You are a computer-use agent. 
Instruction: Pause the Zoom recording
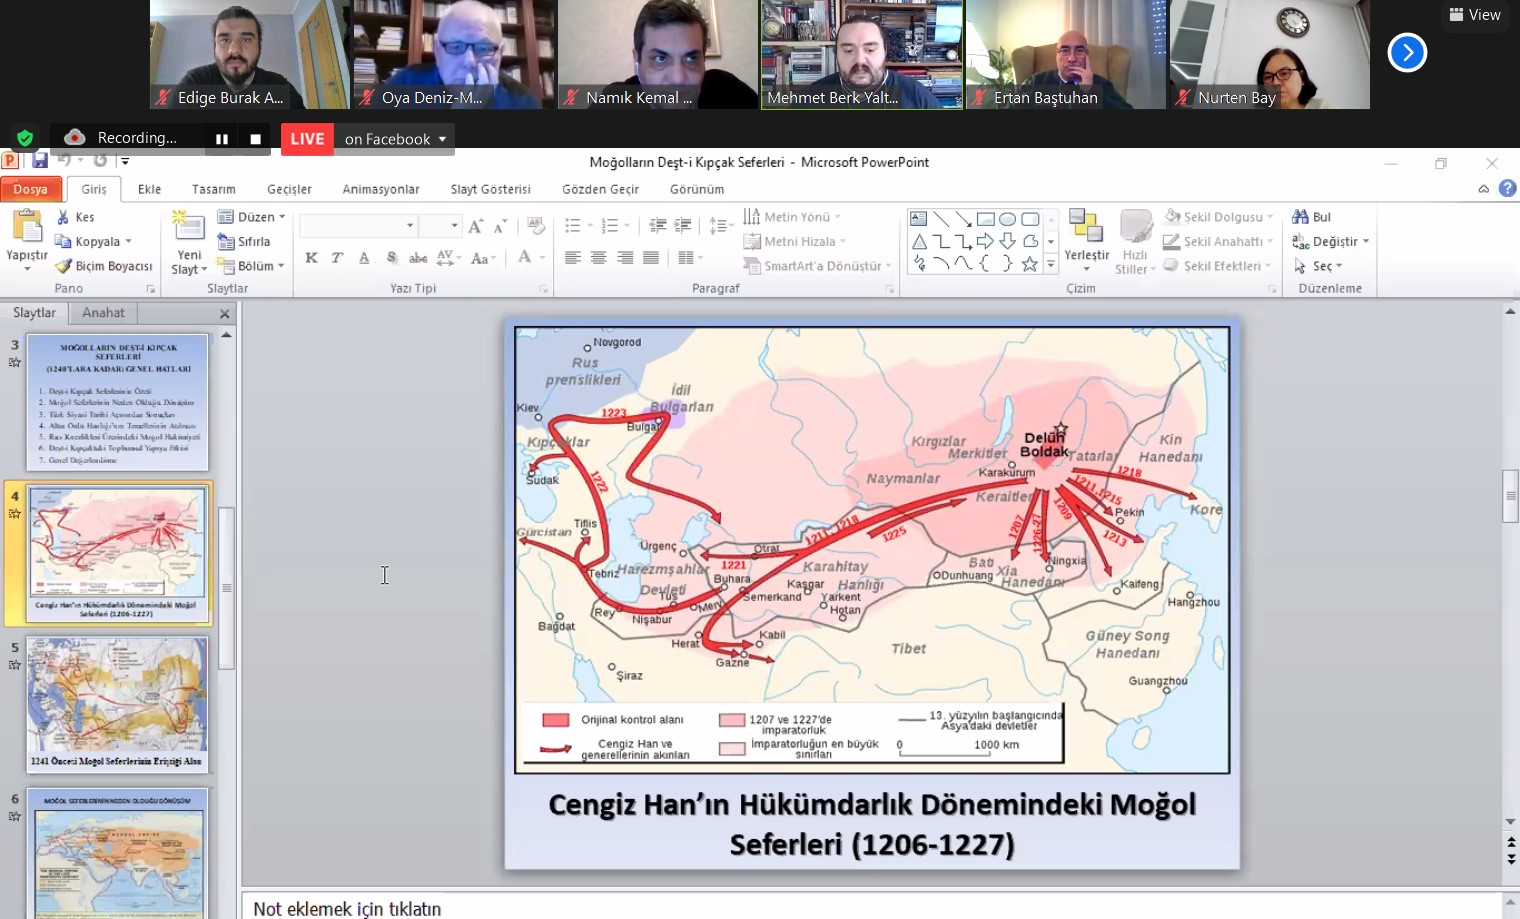click(222, 139)
